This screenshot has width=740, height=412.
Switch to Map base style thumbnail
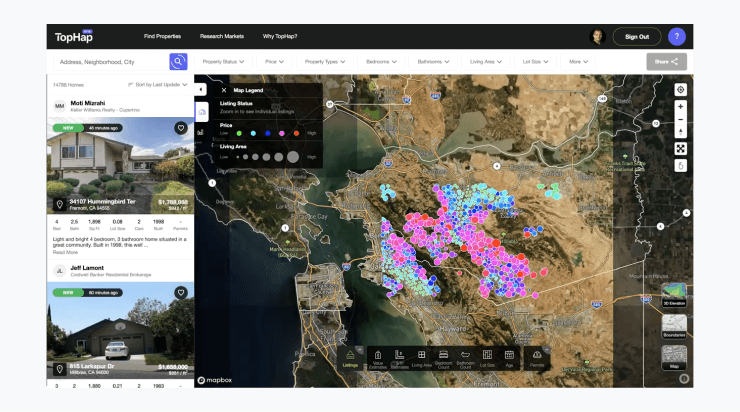point(673,357)
